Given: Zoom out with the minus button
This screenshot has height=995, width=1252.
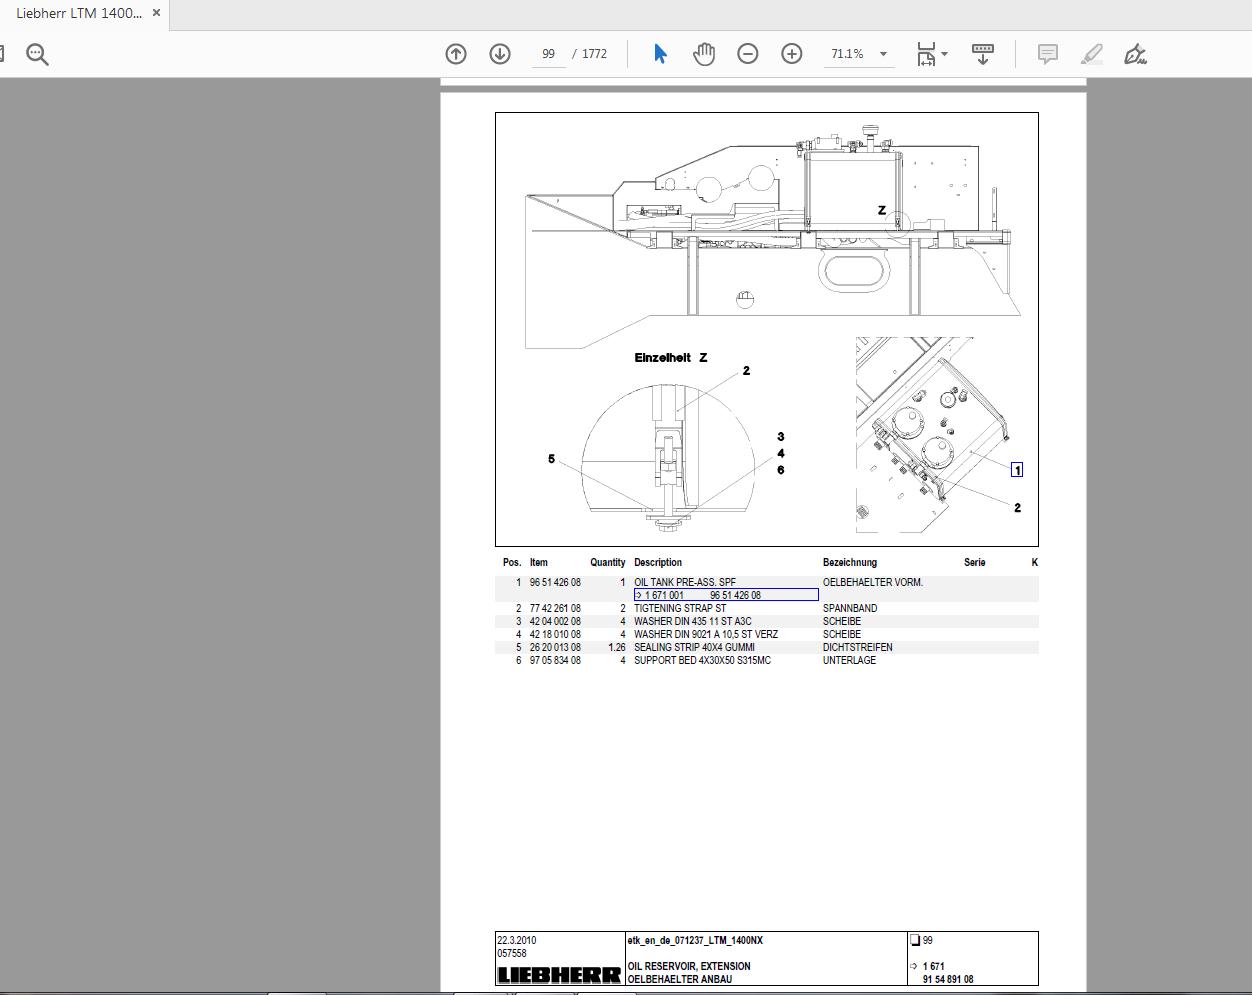Looking at the screenshot, I should click(x=748, y=54).
